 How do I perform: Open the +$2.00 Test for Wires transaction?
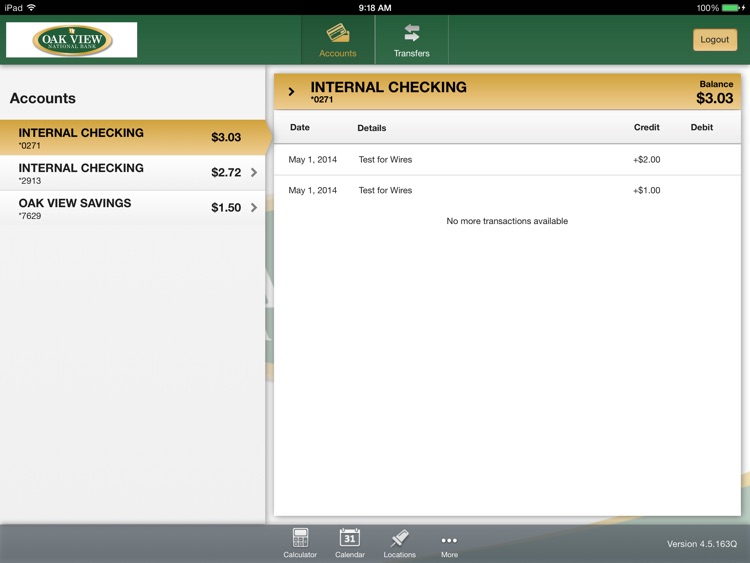click(x=507, y=160)
